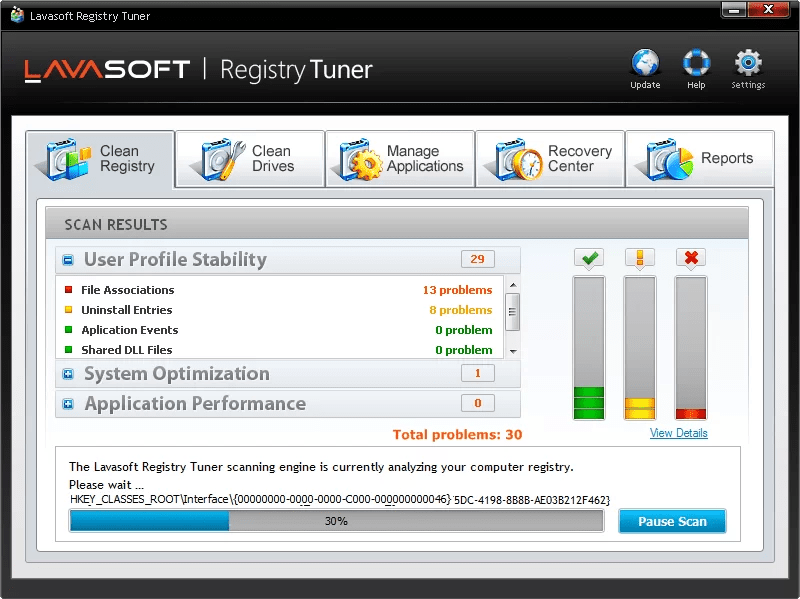Select the Shared DLL Files row
Image resolution: width=800 pixels, height=599 pixels.
[280, 350]
